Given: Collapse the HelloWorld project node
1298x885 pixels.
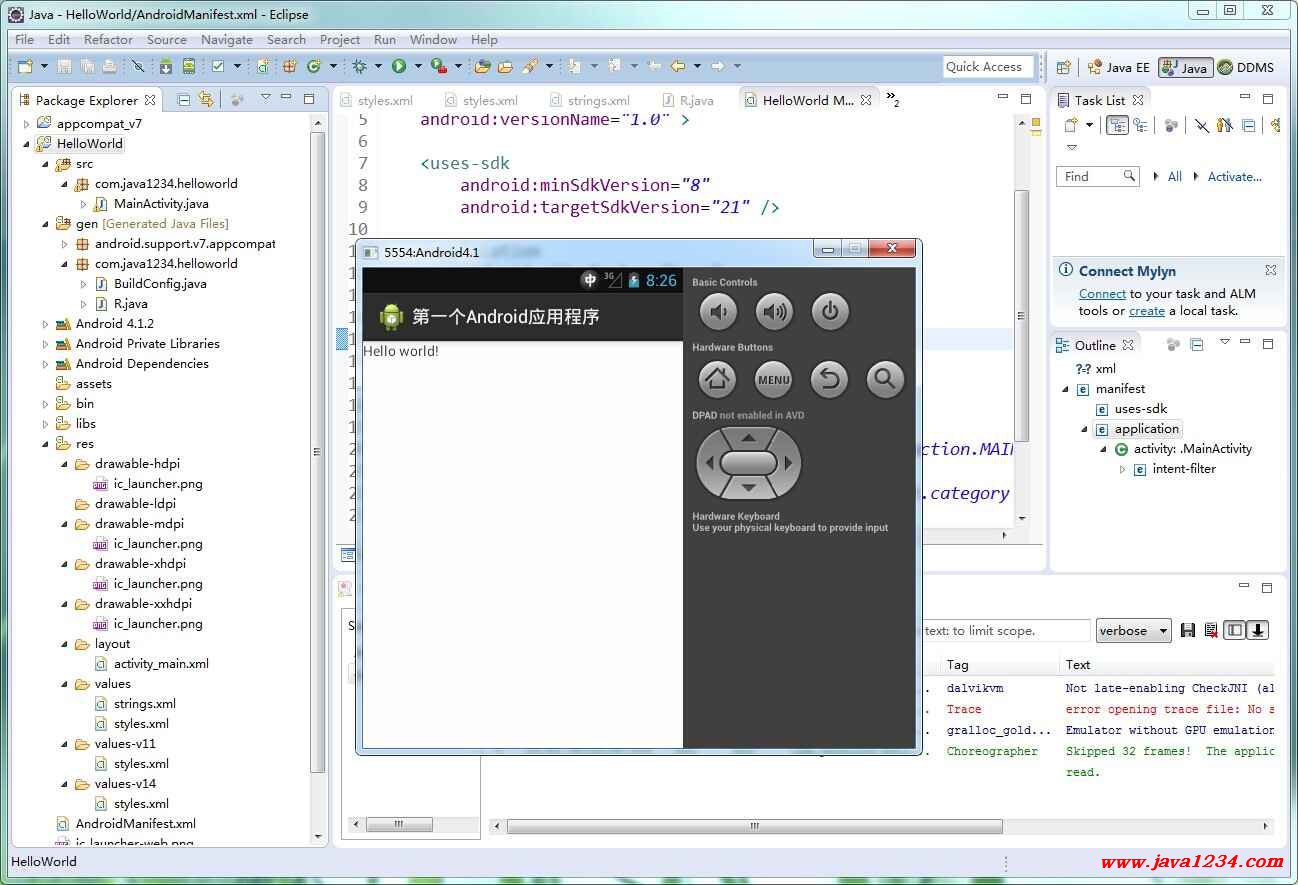Looking at the screenshot, I should (x=27, y=144).
